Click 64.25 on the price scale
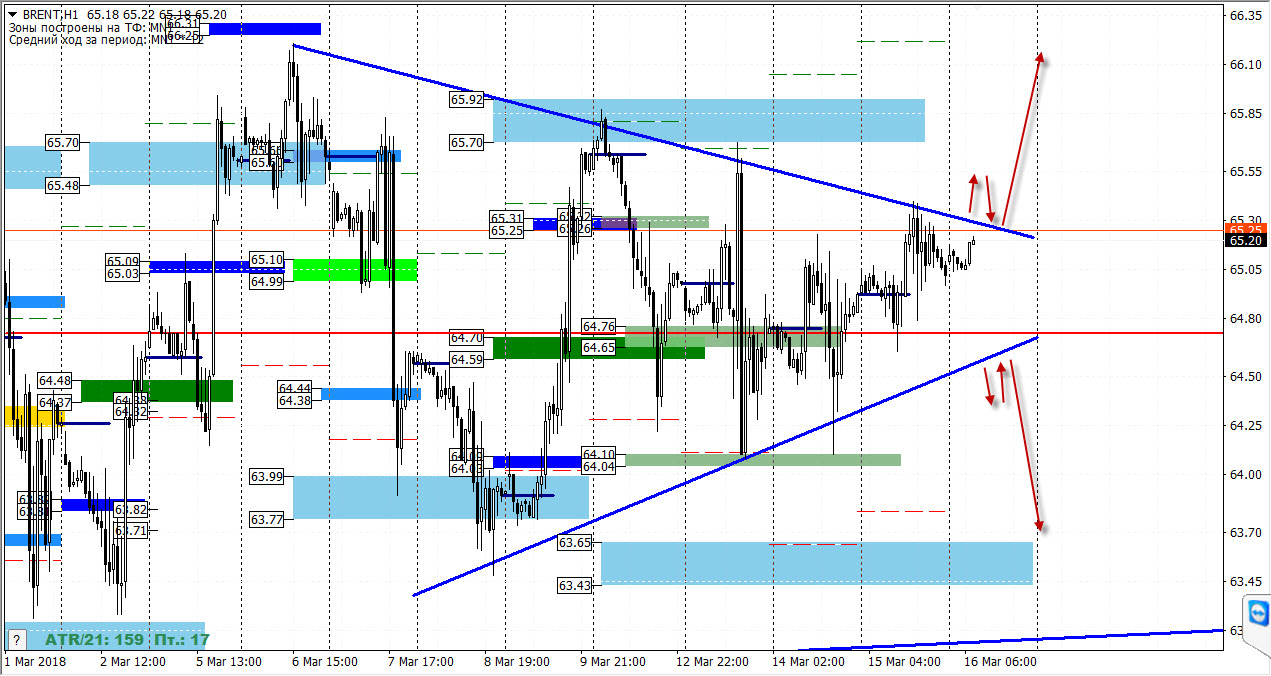Viewport: 1271px width, 676px height. (1246, 426)
